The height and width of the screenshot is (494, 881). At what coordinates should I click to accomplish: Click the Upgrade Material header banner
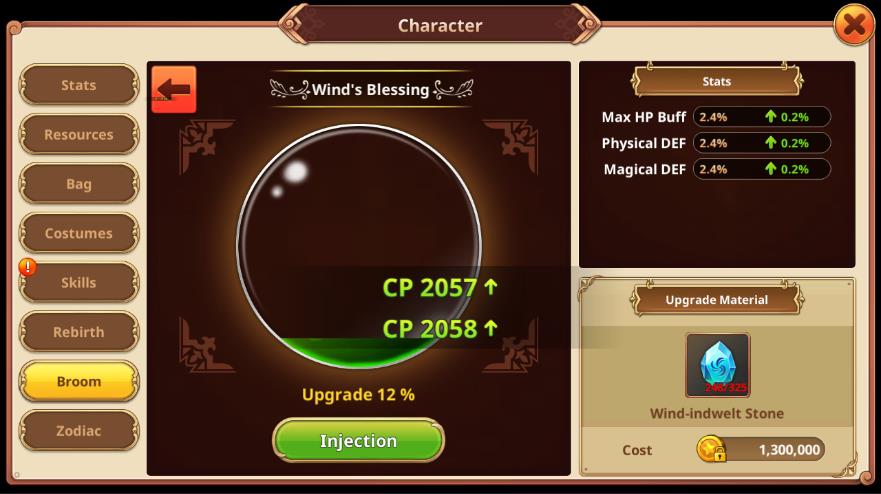717,300
